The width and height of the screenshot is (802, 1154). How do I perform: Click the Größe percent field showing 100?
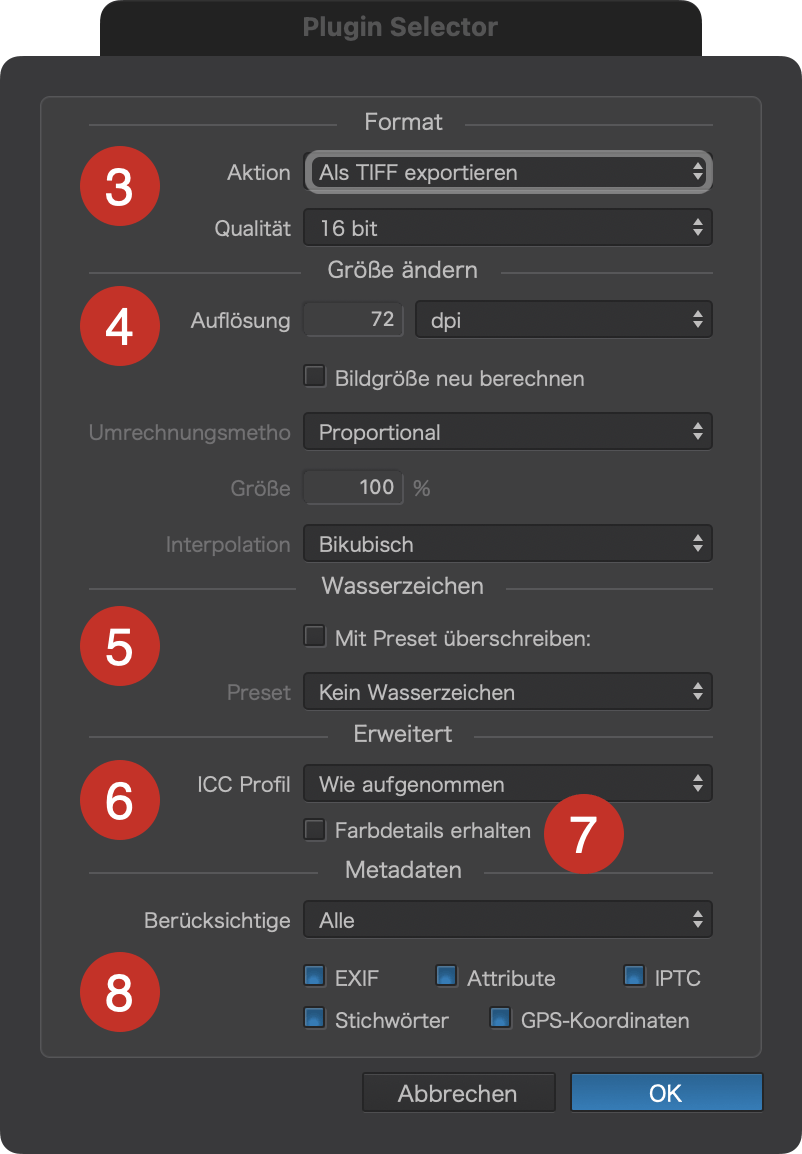353,487
